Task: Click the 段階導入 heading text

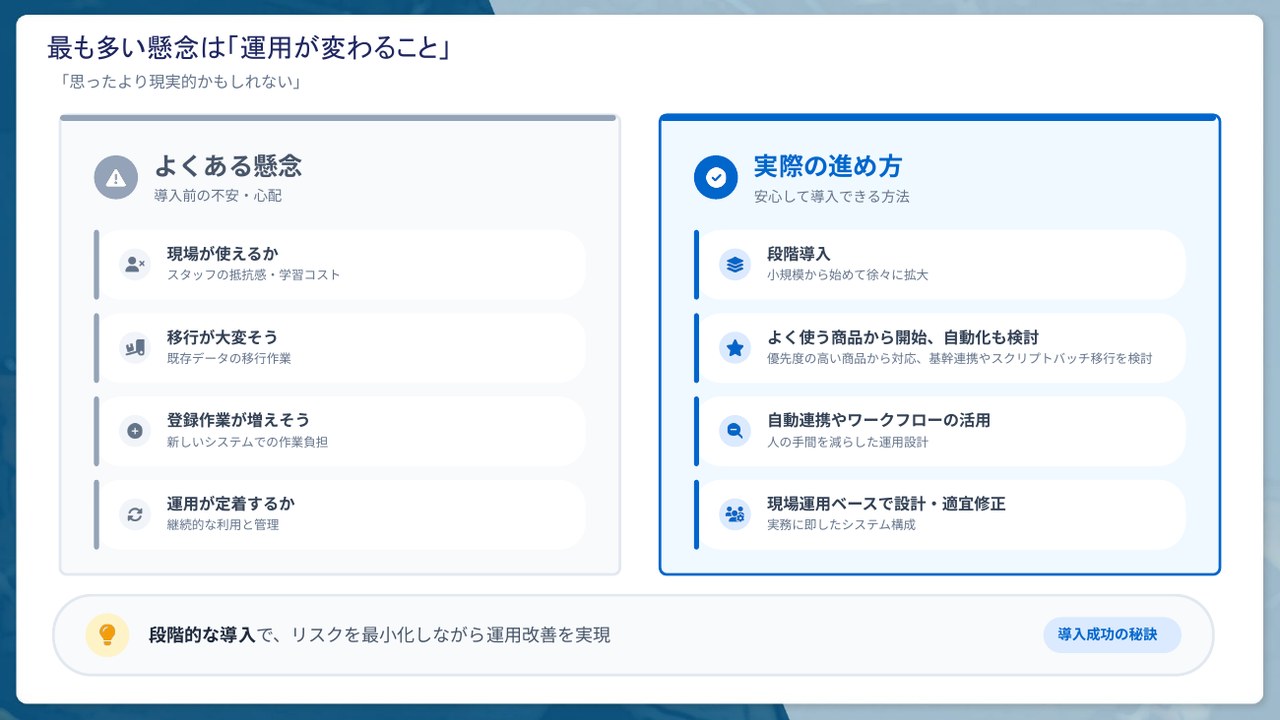Action: point(799,254)
